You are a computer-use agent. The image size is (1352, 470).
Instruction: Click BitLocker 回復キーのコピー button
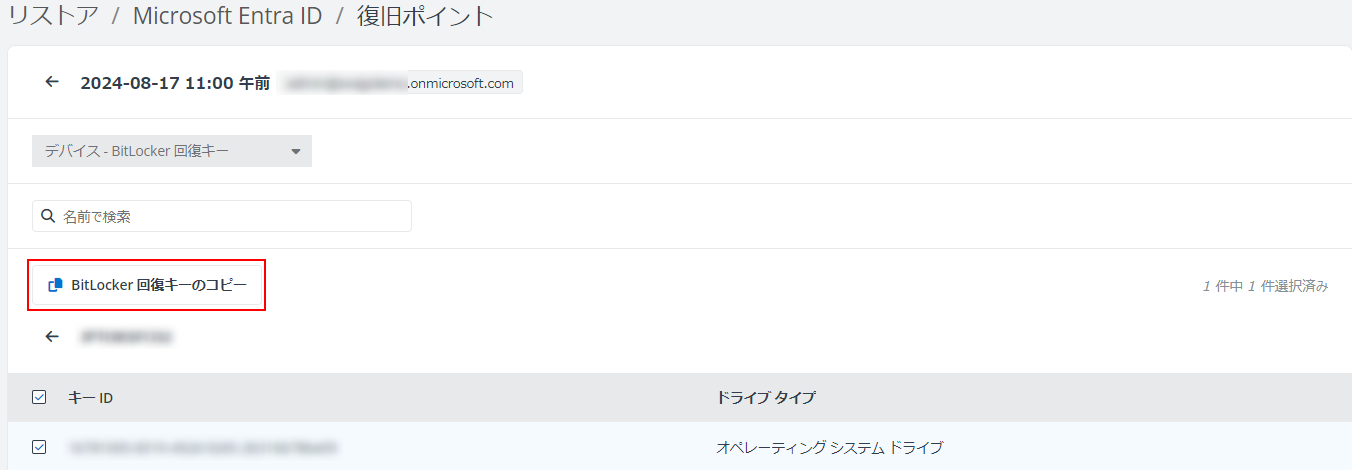(x=148, y=285)
